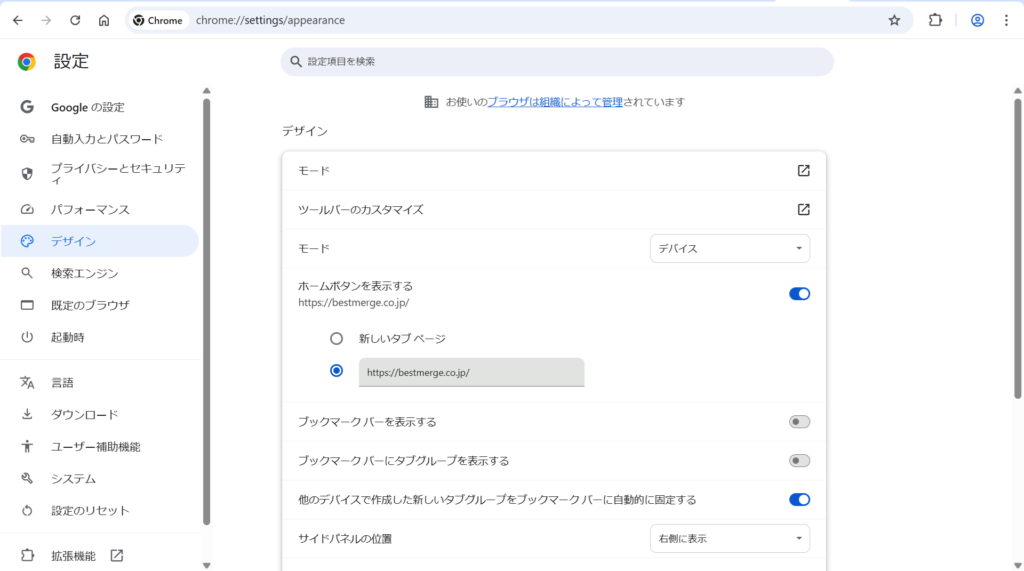Image resolution: width=1024 pixels, height=571 pixels.
Task: Click the browser back arrow
Action: pos(17,20)
